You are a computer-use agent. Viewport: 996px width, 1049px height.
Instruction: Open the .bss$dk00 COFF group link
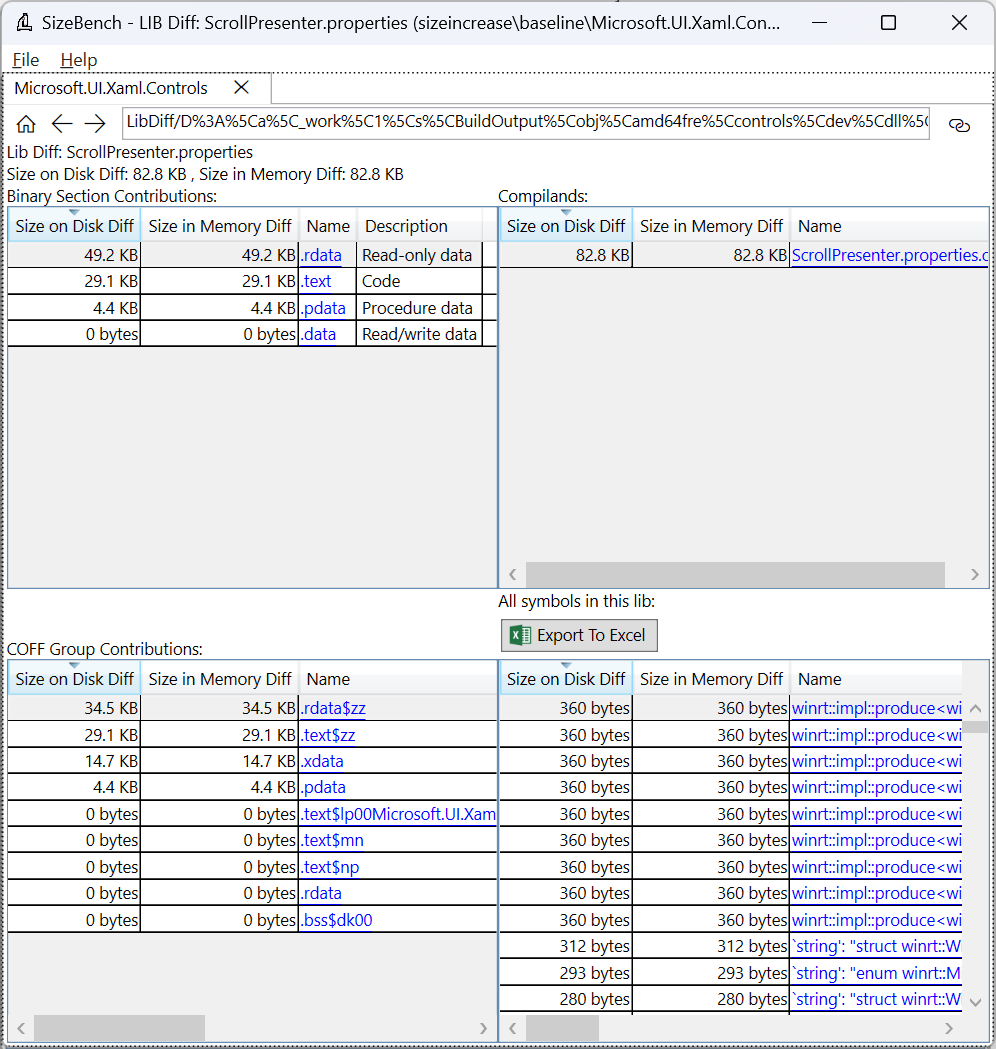click(337, 919)
